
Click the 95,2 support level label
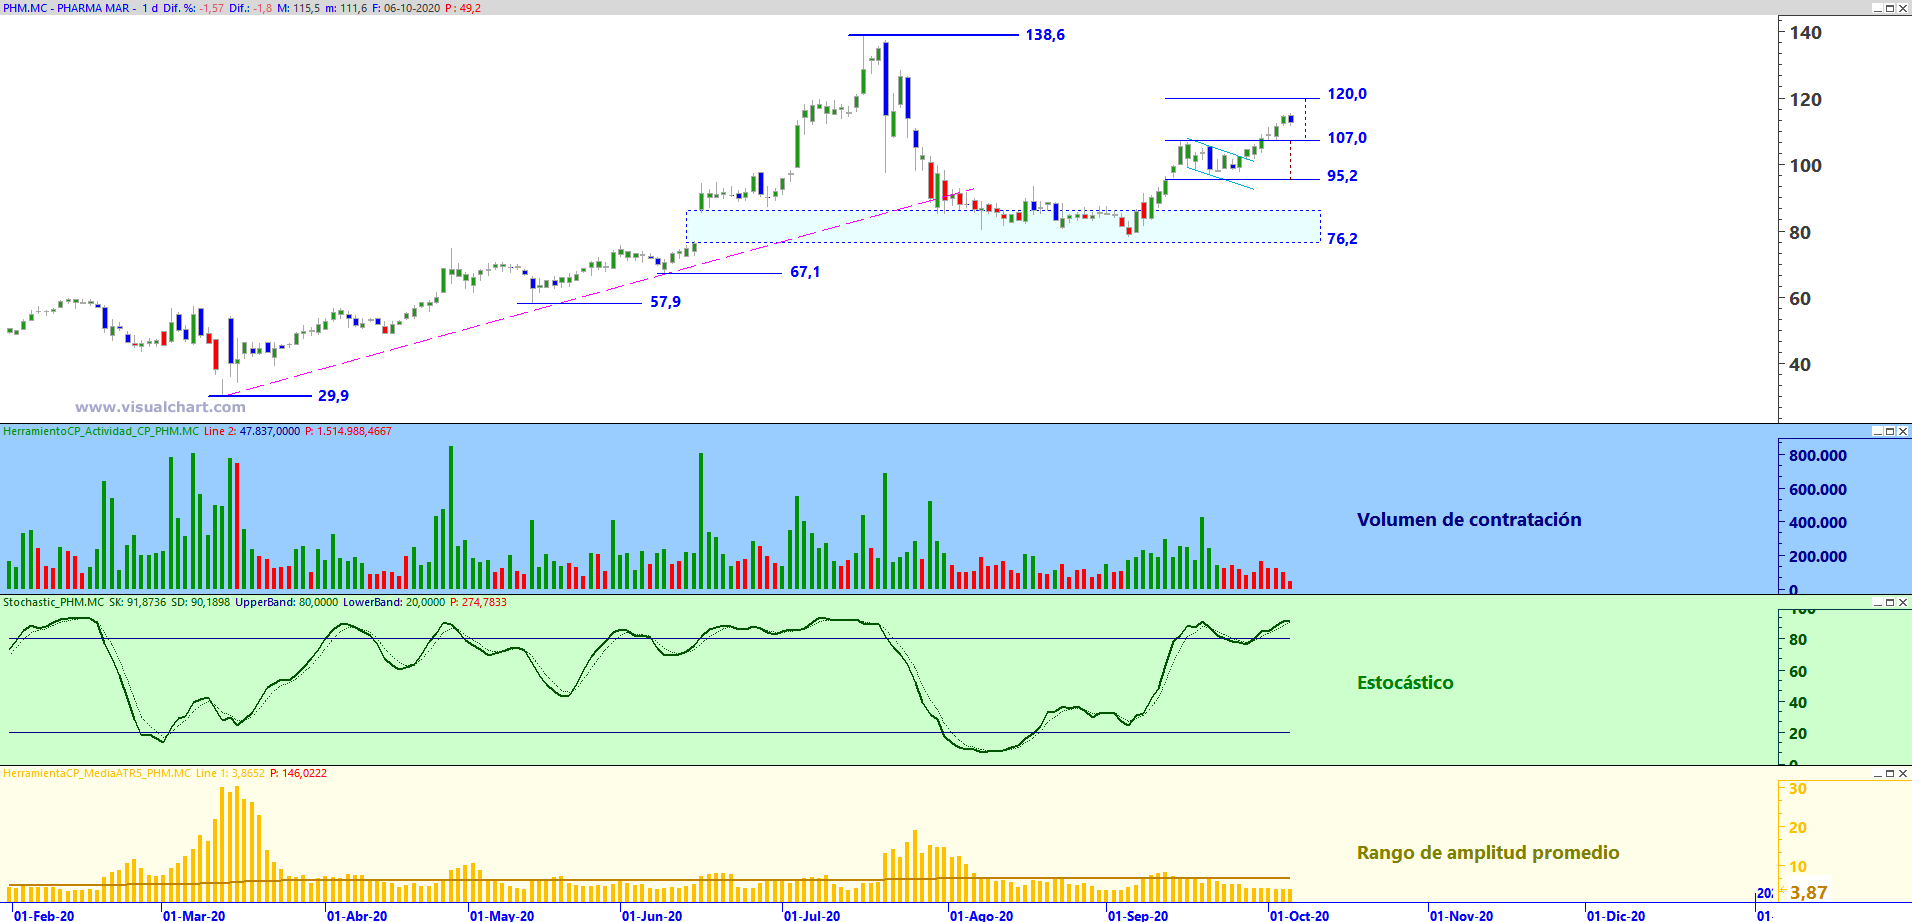[1342, 176]
